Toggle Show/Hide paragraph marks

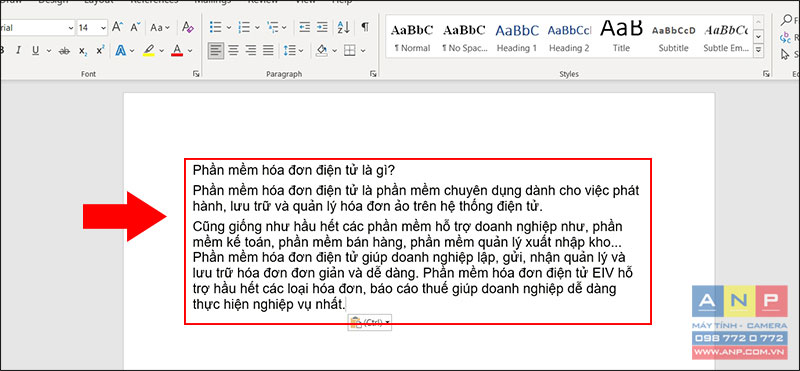(365, 28)
